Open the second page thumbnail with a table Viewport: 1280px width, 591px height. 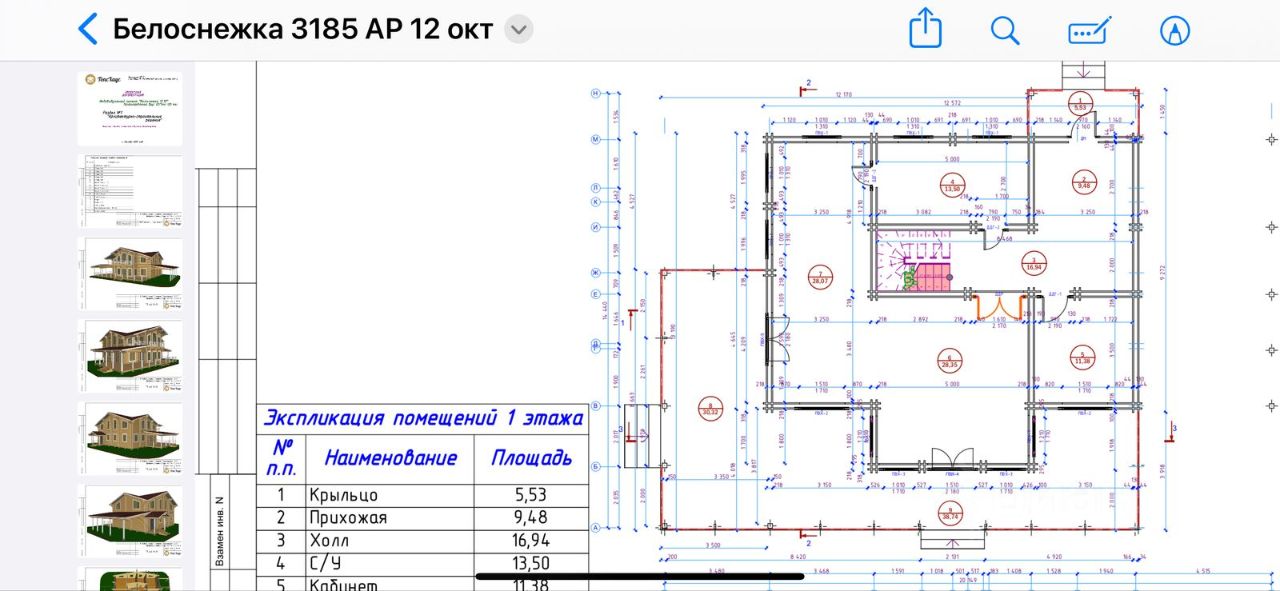click(x=130, y=191)
